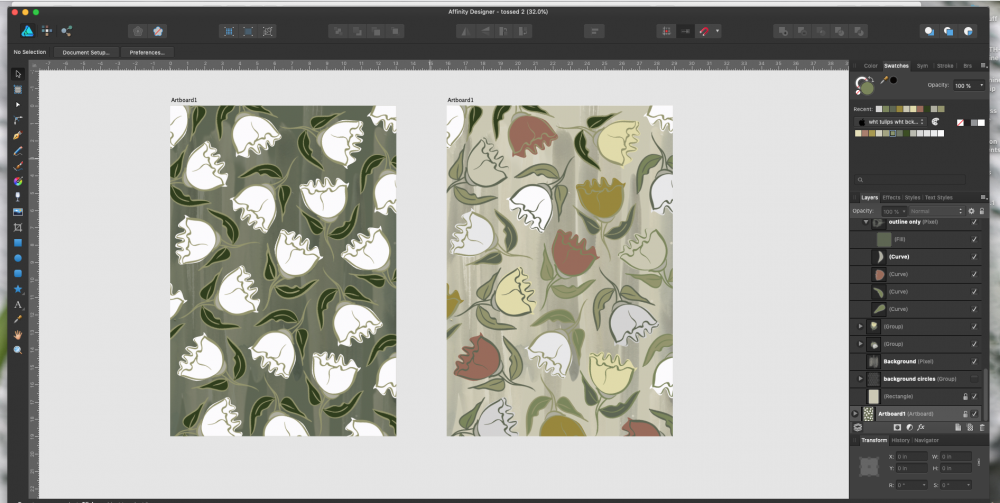Expand the background circles group
The image size is (1000, 503).
(x=860, y=379)
